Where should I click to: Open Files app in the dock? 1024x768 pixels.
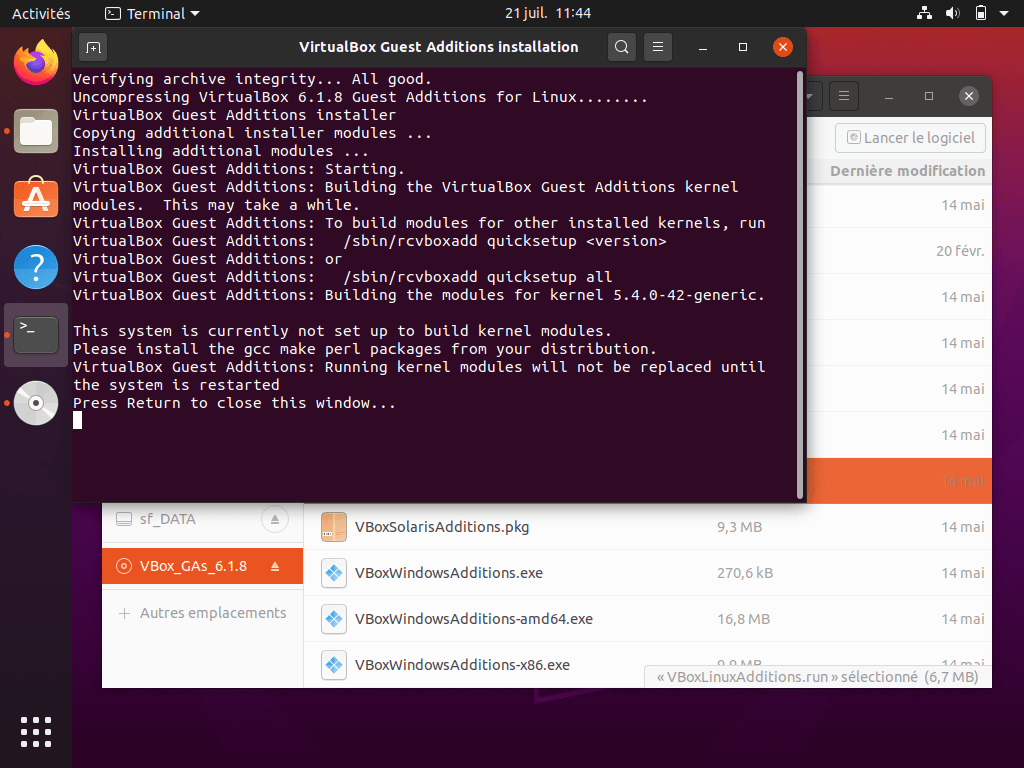tap(36, 131)
